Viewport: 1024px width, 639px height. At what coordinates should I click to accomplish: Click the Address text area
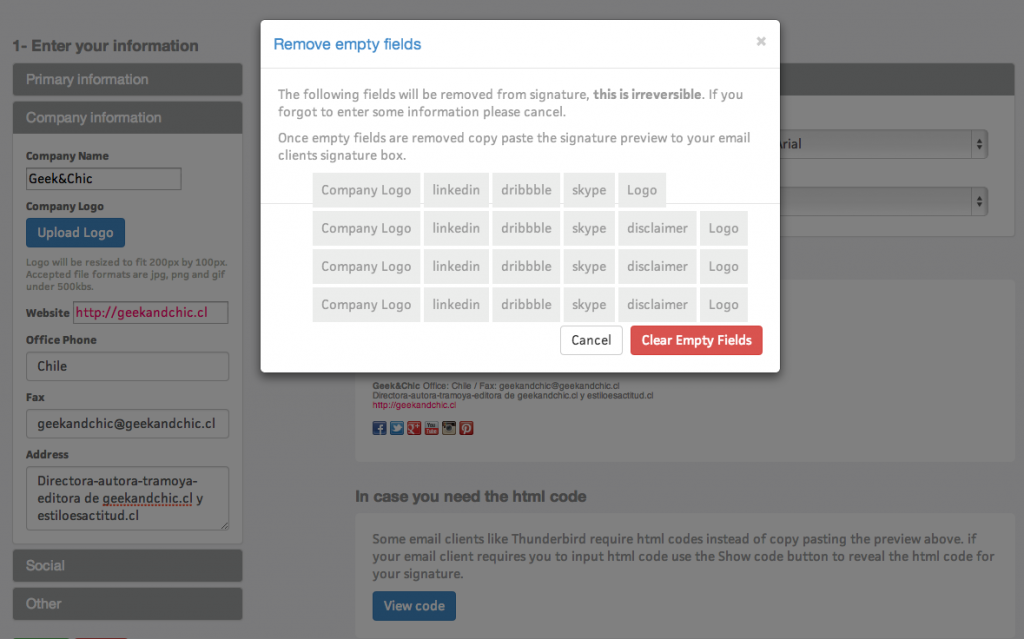tap(127, 498)
